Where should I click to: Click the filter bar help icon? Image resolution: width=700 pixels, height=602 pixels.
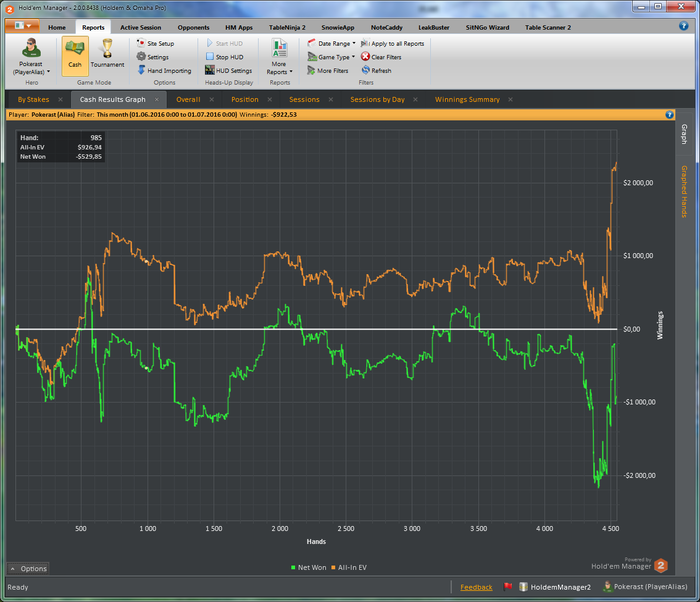[669, 115]
